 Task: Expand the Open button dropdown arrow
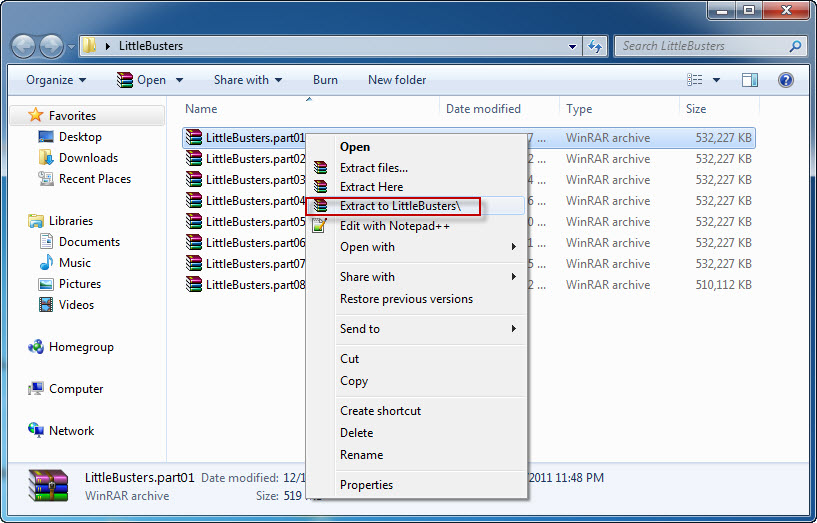pos(179,80)
